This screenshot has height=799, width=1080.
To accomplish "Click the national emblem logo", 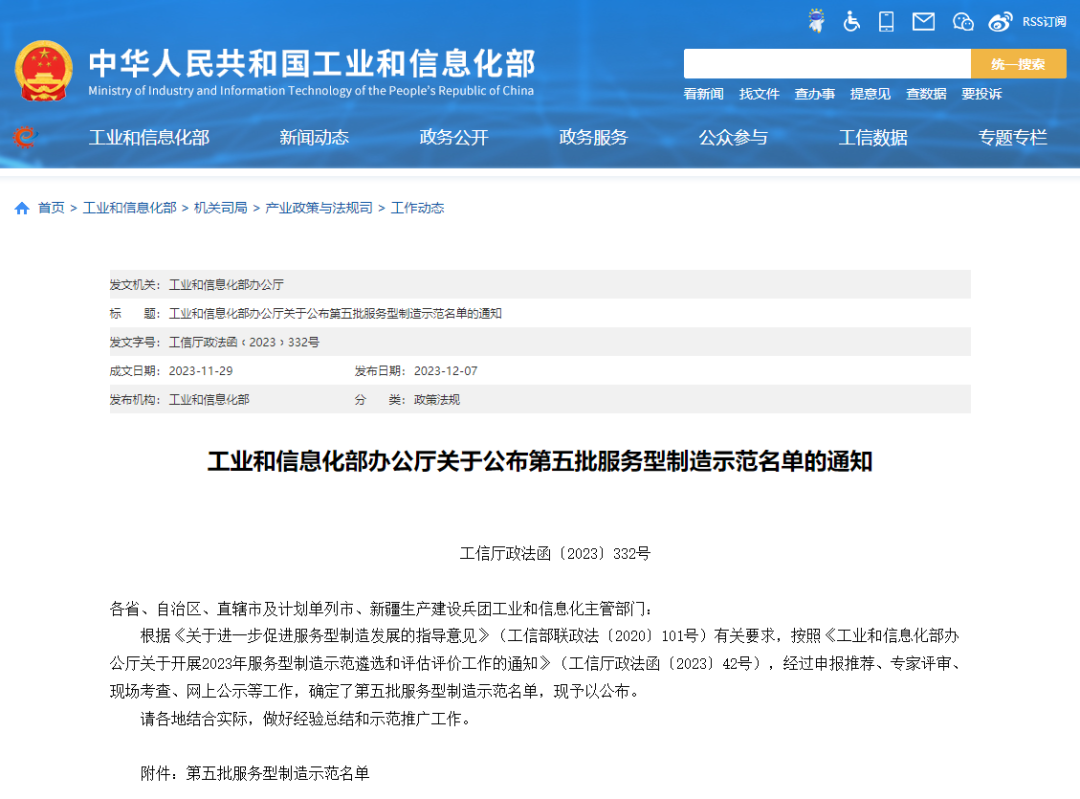I will pos(43,70).
